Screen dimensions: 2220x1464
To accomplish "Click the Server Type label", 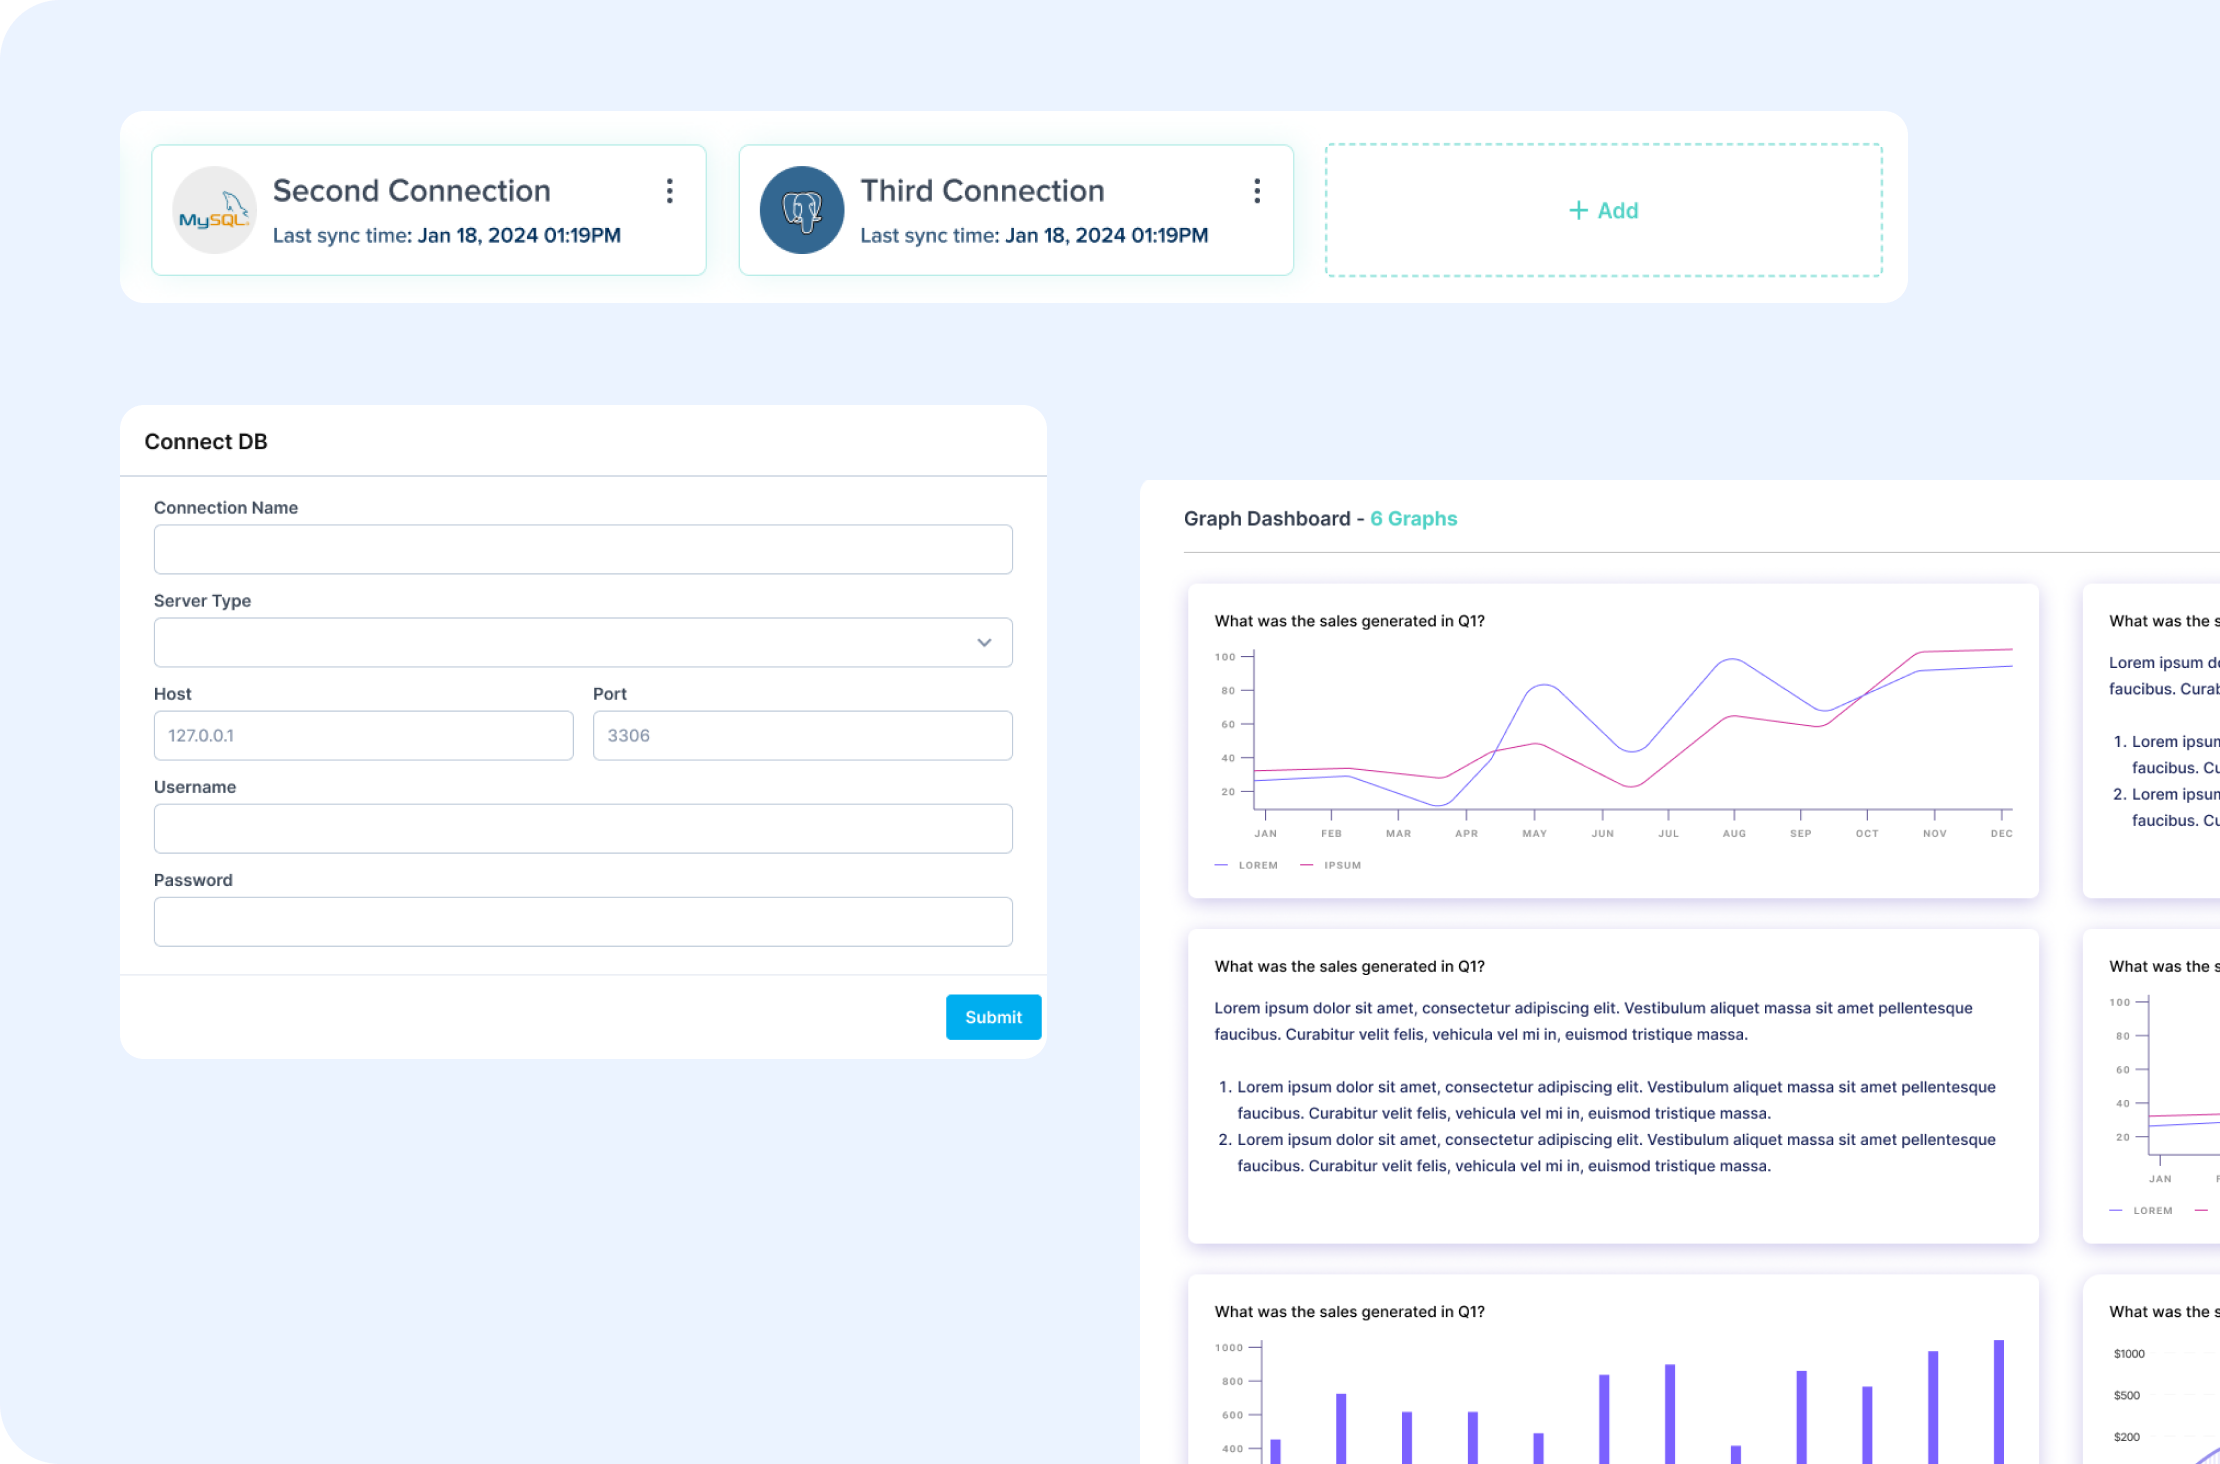I will [x=202, y=600].
